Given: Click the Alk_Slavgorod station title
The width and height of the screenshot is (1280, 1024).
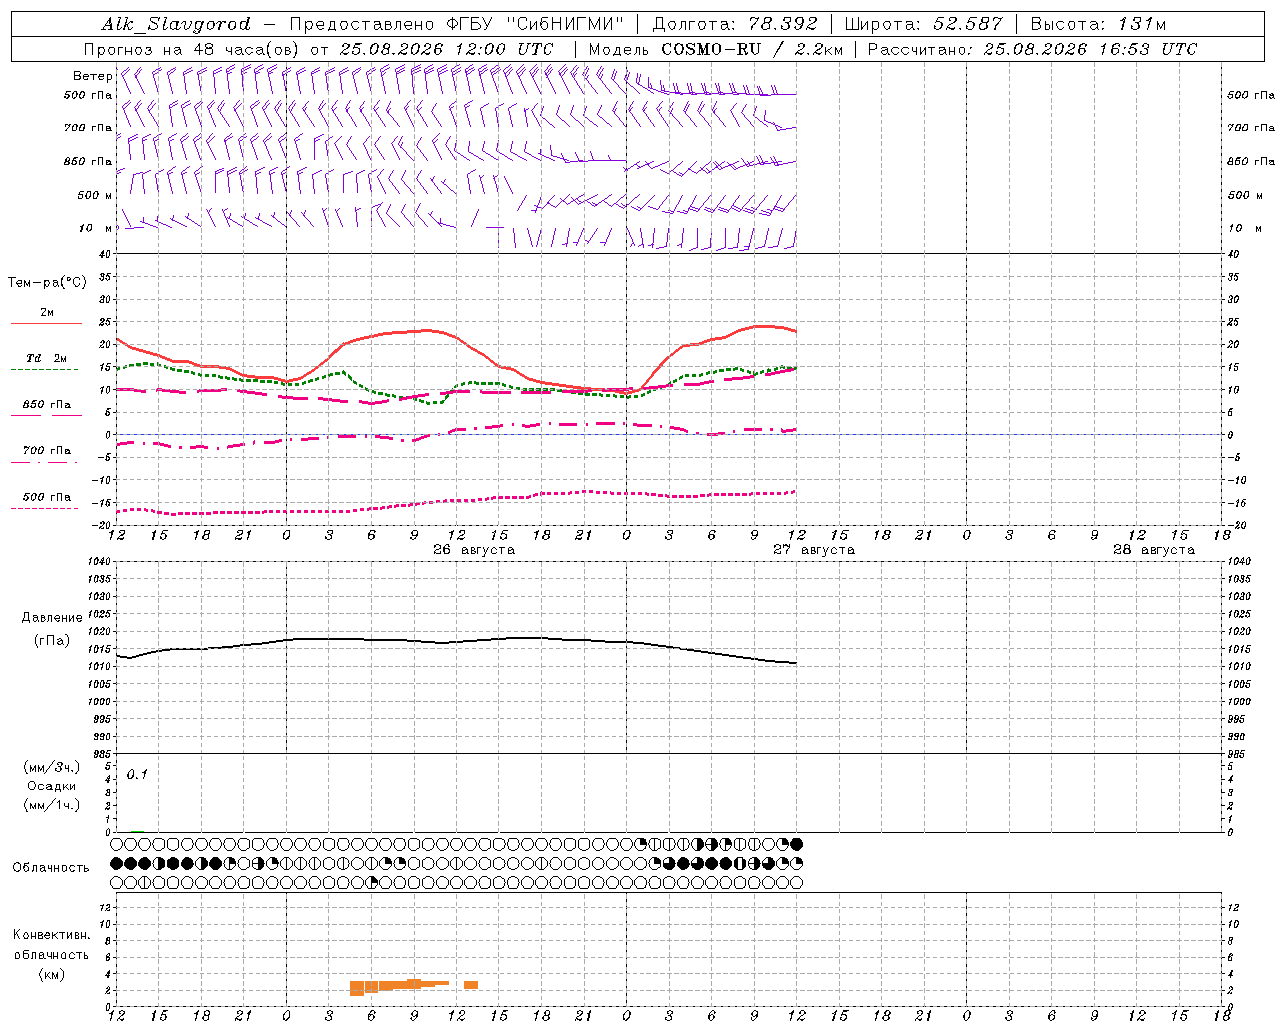Looking at the screenshot, I should [176, 24].
